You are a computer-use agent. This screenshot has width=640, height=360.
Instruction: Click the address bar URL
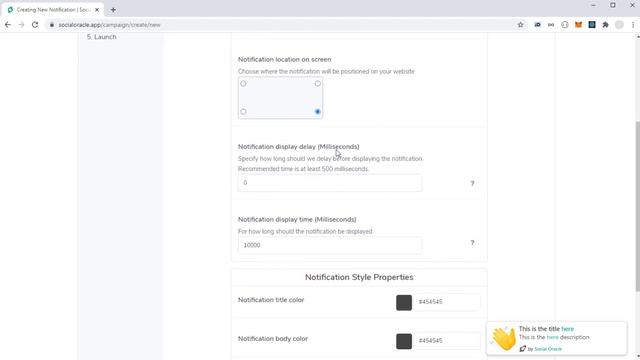[x=109, y=25]
